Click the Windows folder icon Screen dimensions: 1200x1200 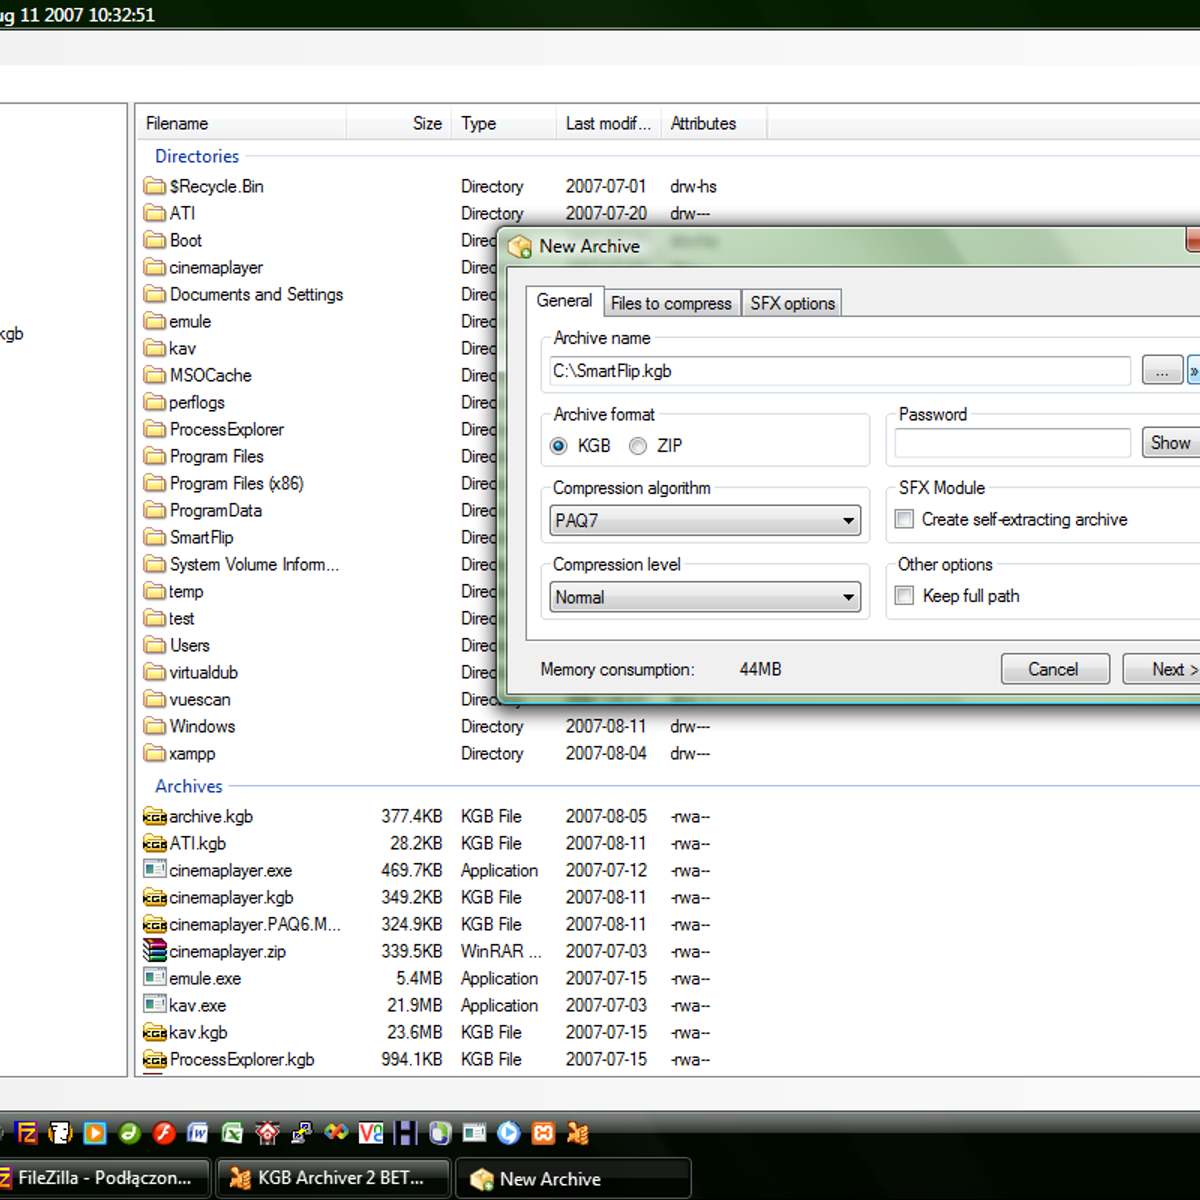[x=154, y=726]
